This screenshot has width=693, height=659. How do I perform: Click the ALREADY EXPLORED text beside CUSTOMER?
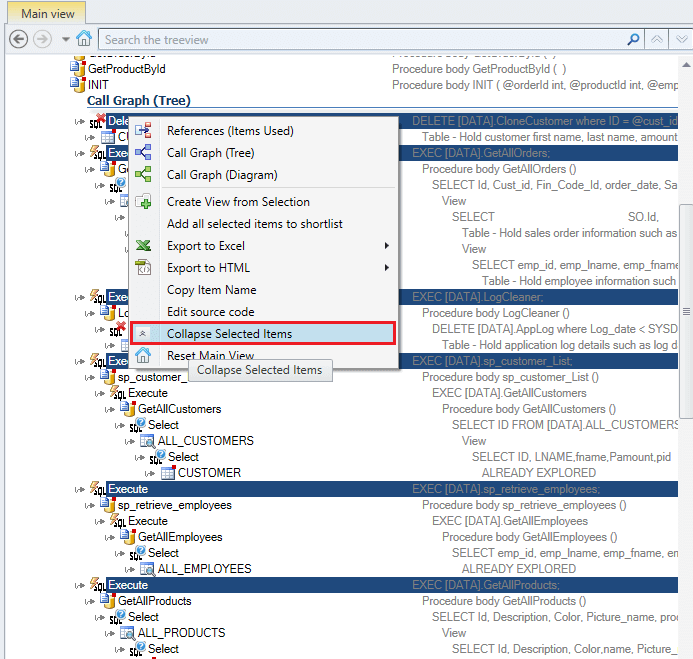(x=539, y=473)
